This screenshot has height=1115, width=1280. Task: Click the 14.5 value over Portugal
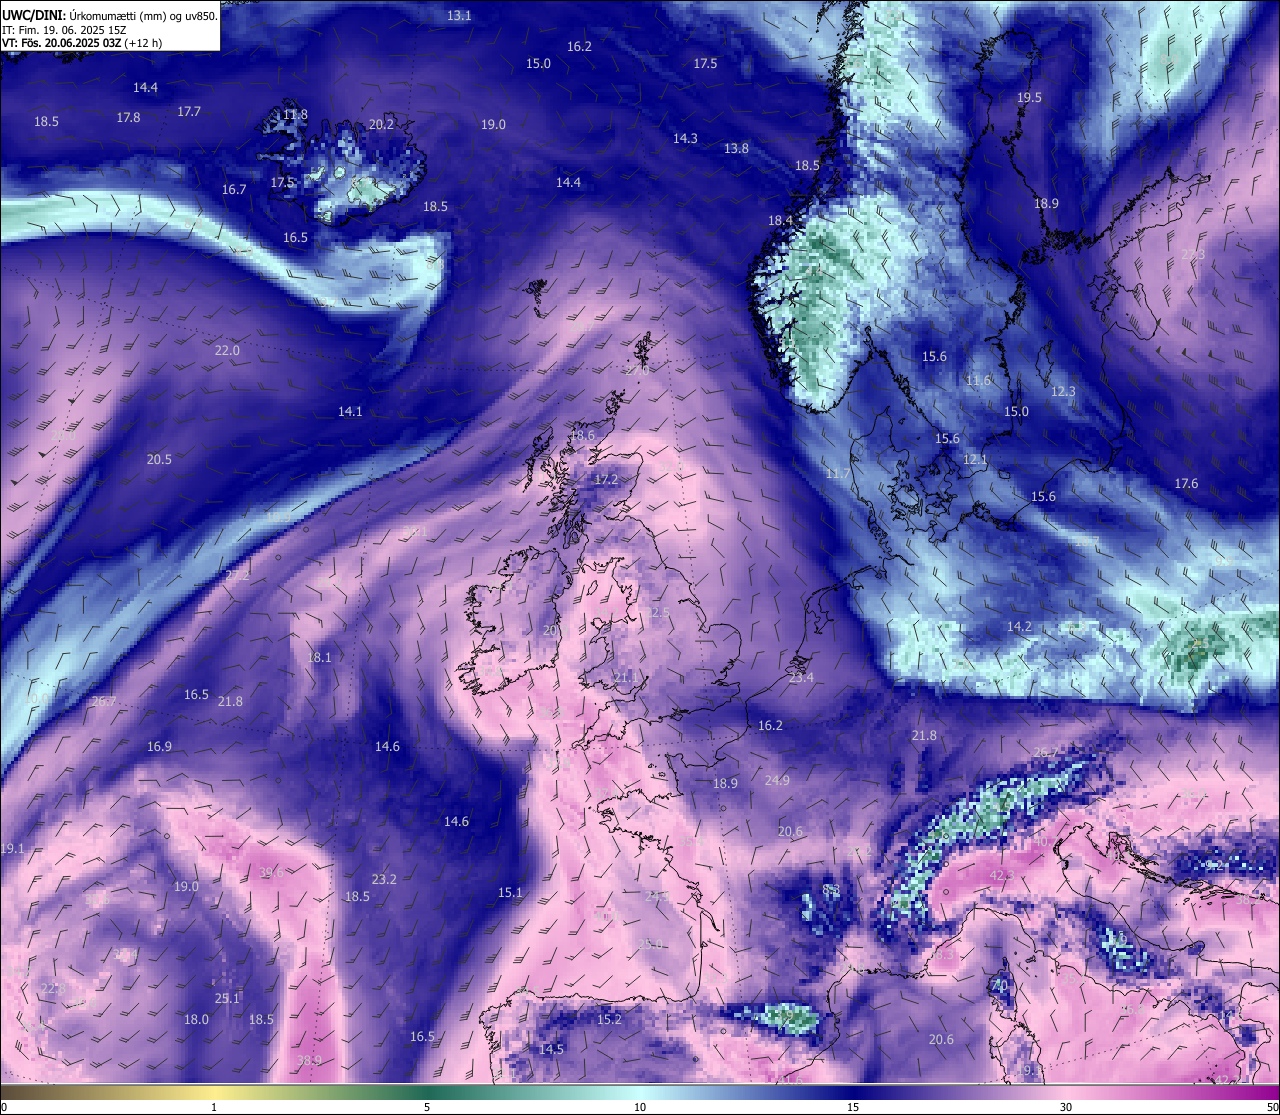tap(551, 1050)
